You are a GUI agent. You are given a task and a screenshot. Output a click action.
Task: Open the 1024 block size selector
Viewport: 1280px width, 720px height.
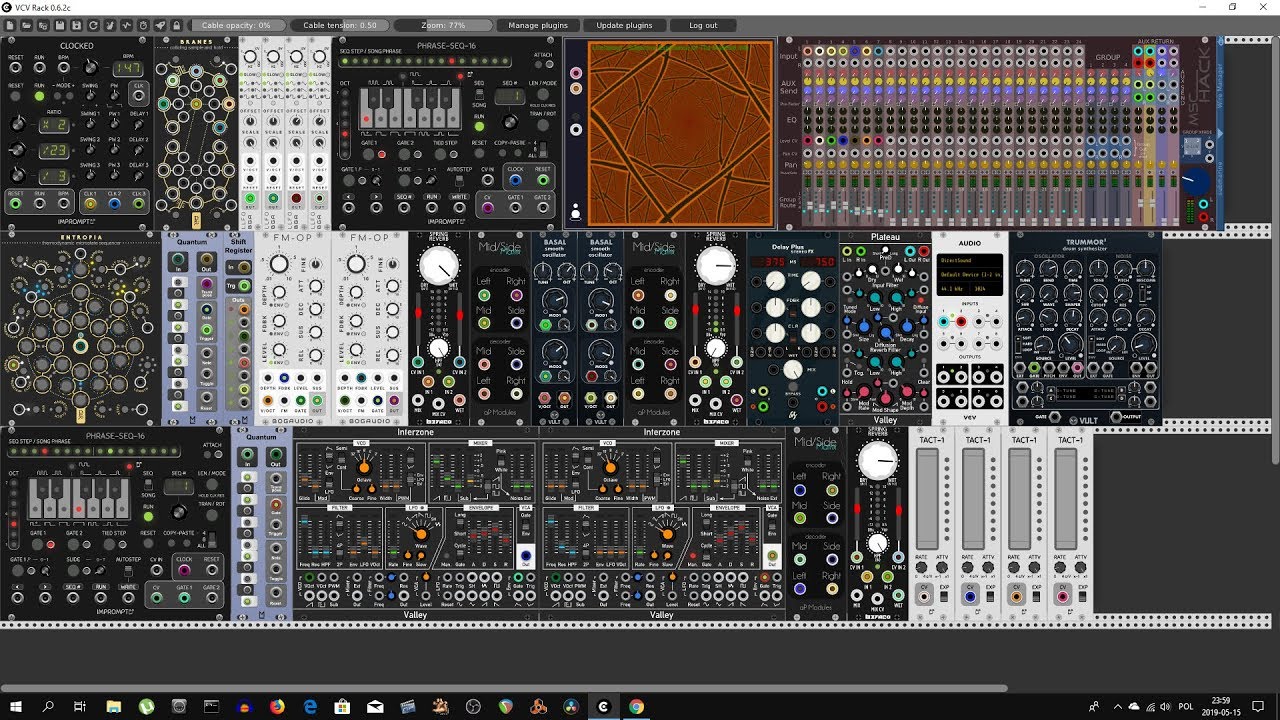pyautogui.click(x=986, y=287)
